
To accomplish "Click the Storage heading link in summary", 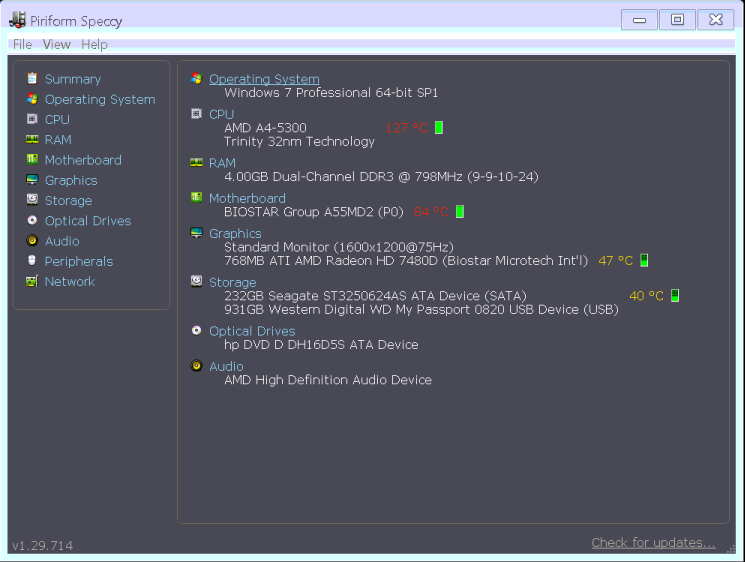I will pyautogui.click(x=233, y=282).
